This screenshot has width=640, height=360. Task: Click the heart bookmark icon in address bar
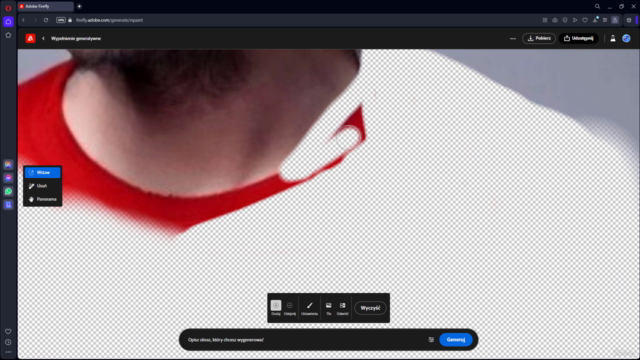585,20
